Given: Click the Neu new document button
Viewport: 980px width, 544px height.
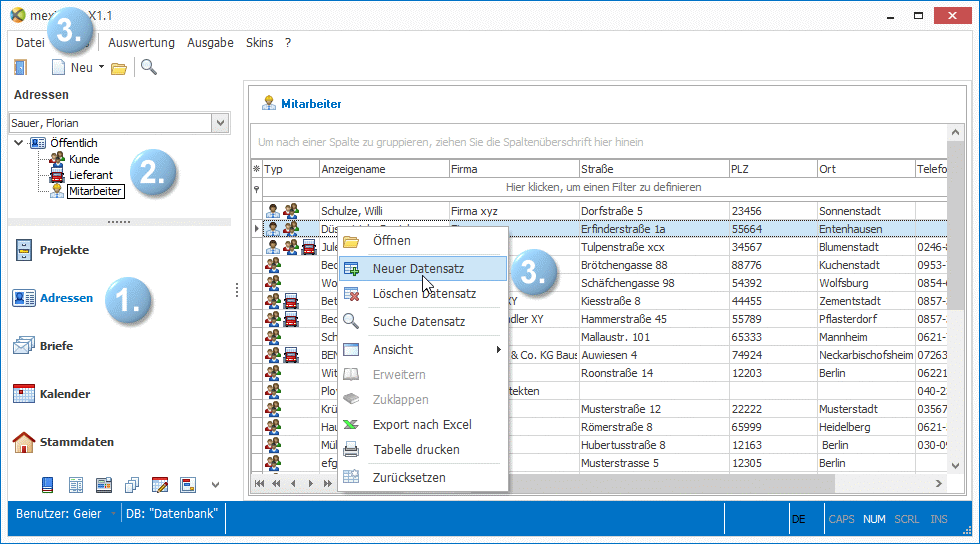Looking at the screenshot, I should pos(72,68).
